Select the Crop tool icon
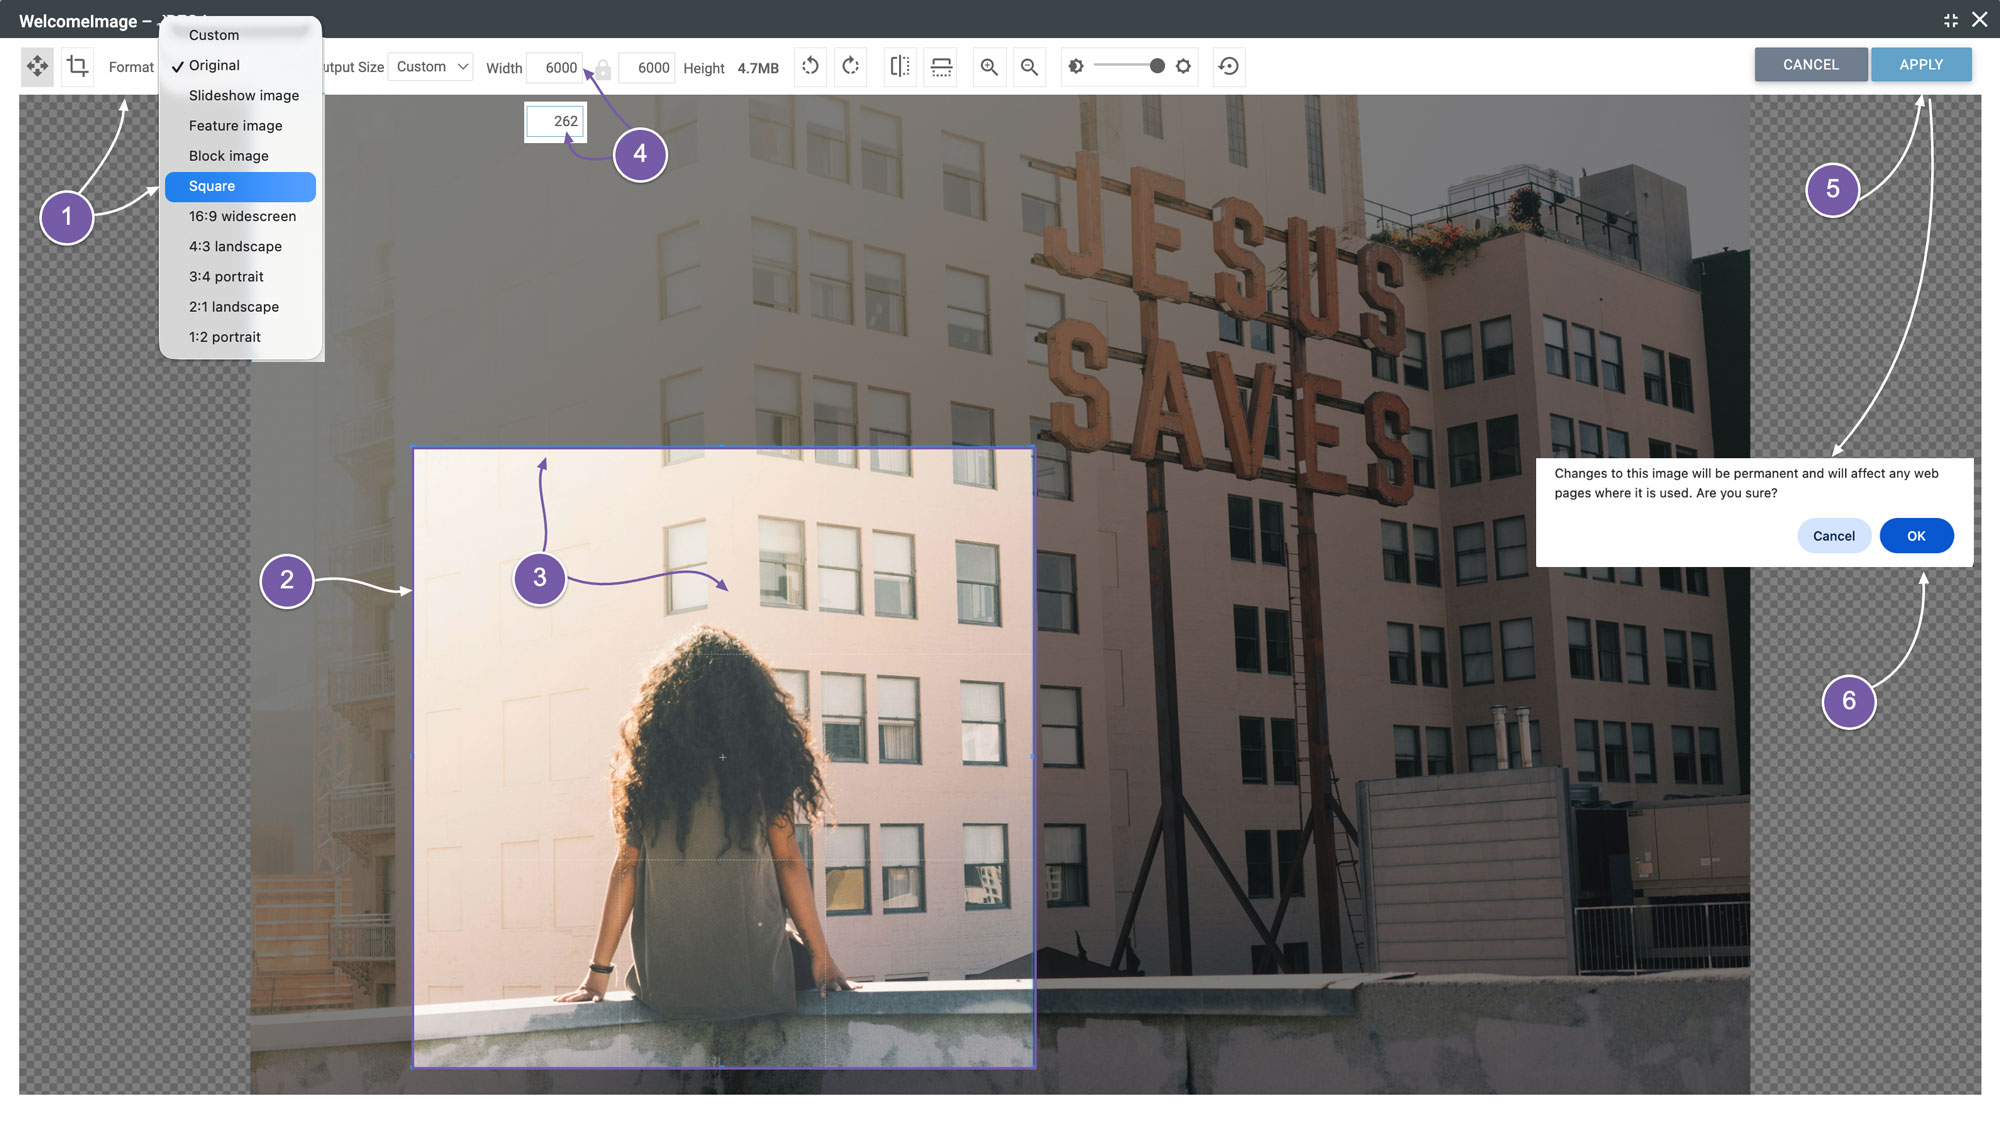 (77, 67)
